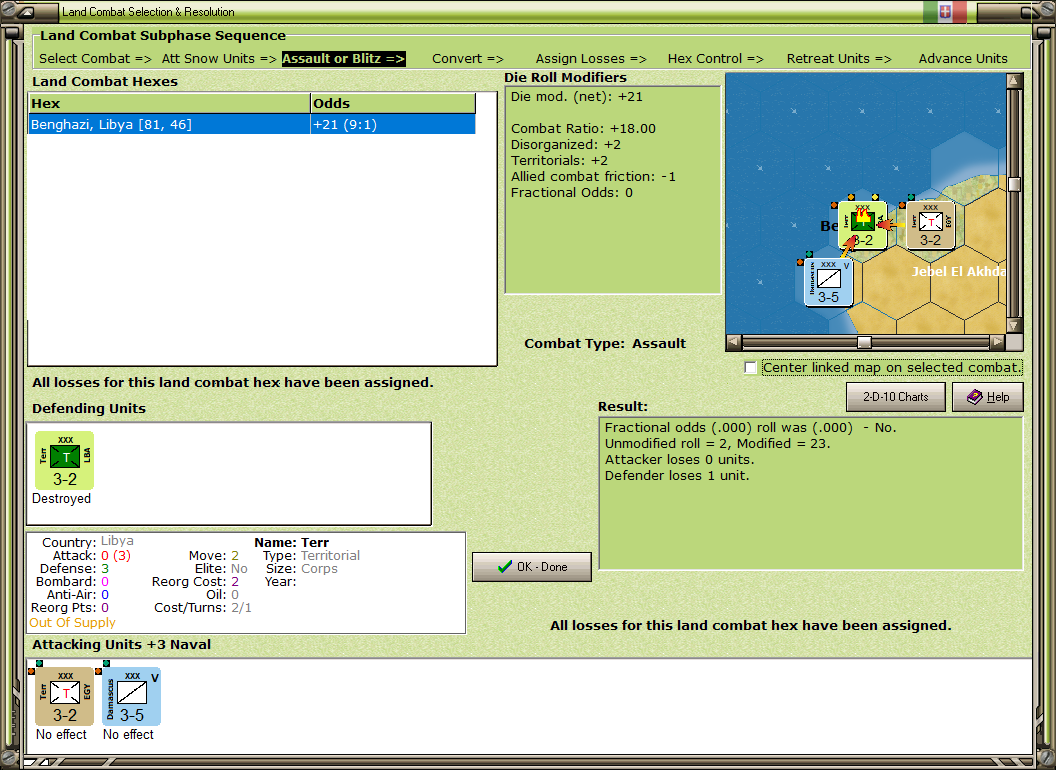Click Att Snow Units subphase
The width and height of the screenshot is (1056, 770).
pyautogui.click(x=219, y=59)
